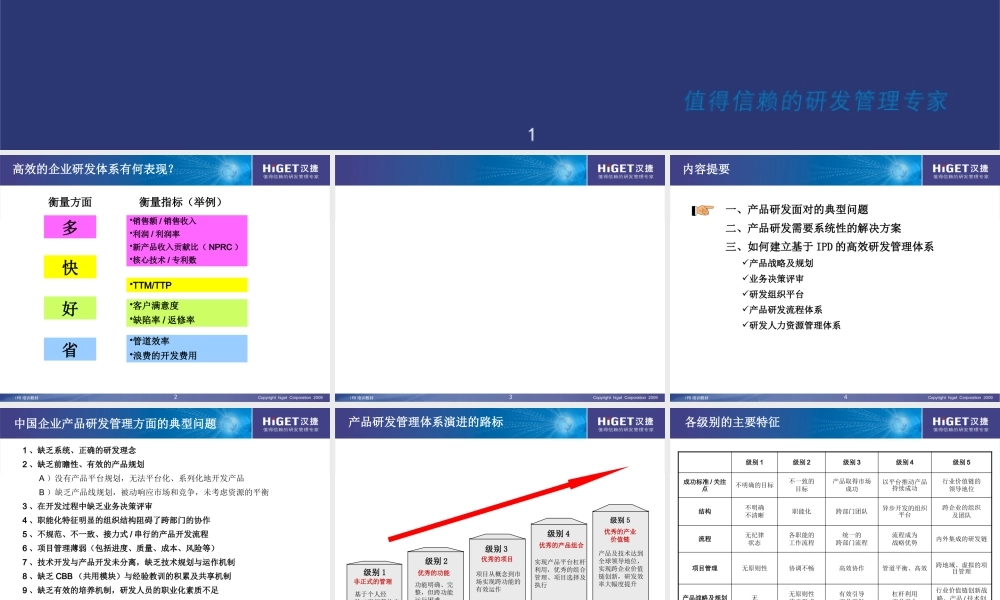This screenshot has height=600, width=1000.
Task: Click the 结构 row header in the table
Action: click(x=704, y=511)
